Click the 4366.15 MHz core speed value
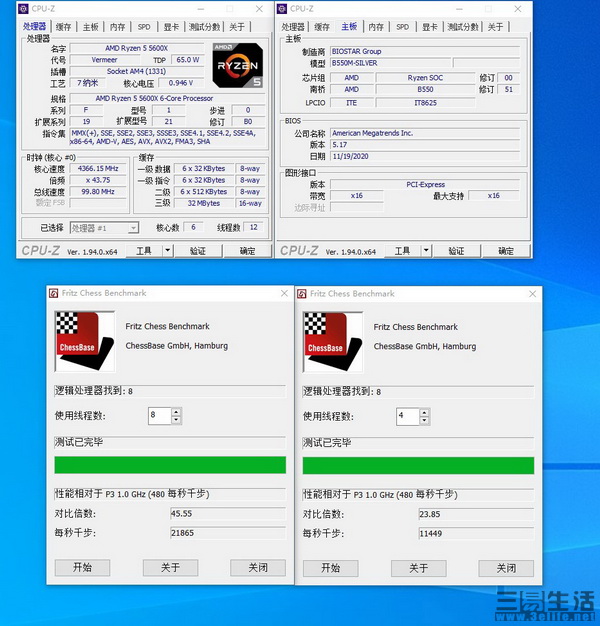The image size is (600, 626). tap(98, 168)
